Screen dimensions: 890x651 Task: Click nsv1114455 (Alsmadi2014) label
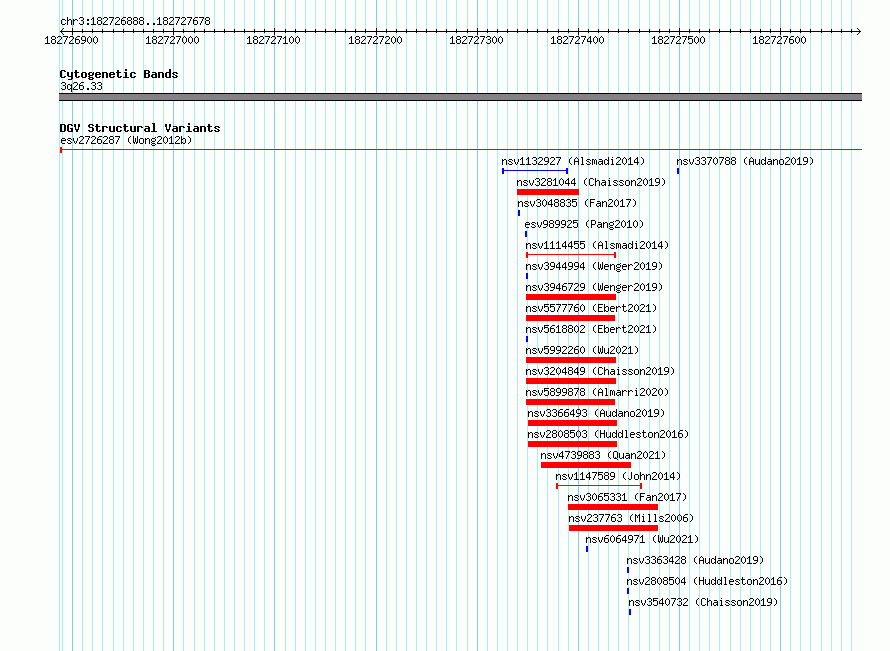[x=597, y=245]
